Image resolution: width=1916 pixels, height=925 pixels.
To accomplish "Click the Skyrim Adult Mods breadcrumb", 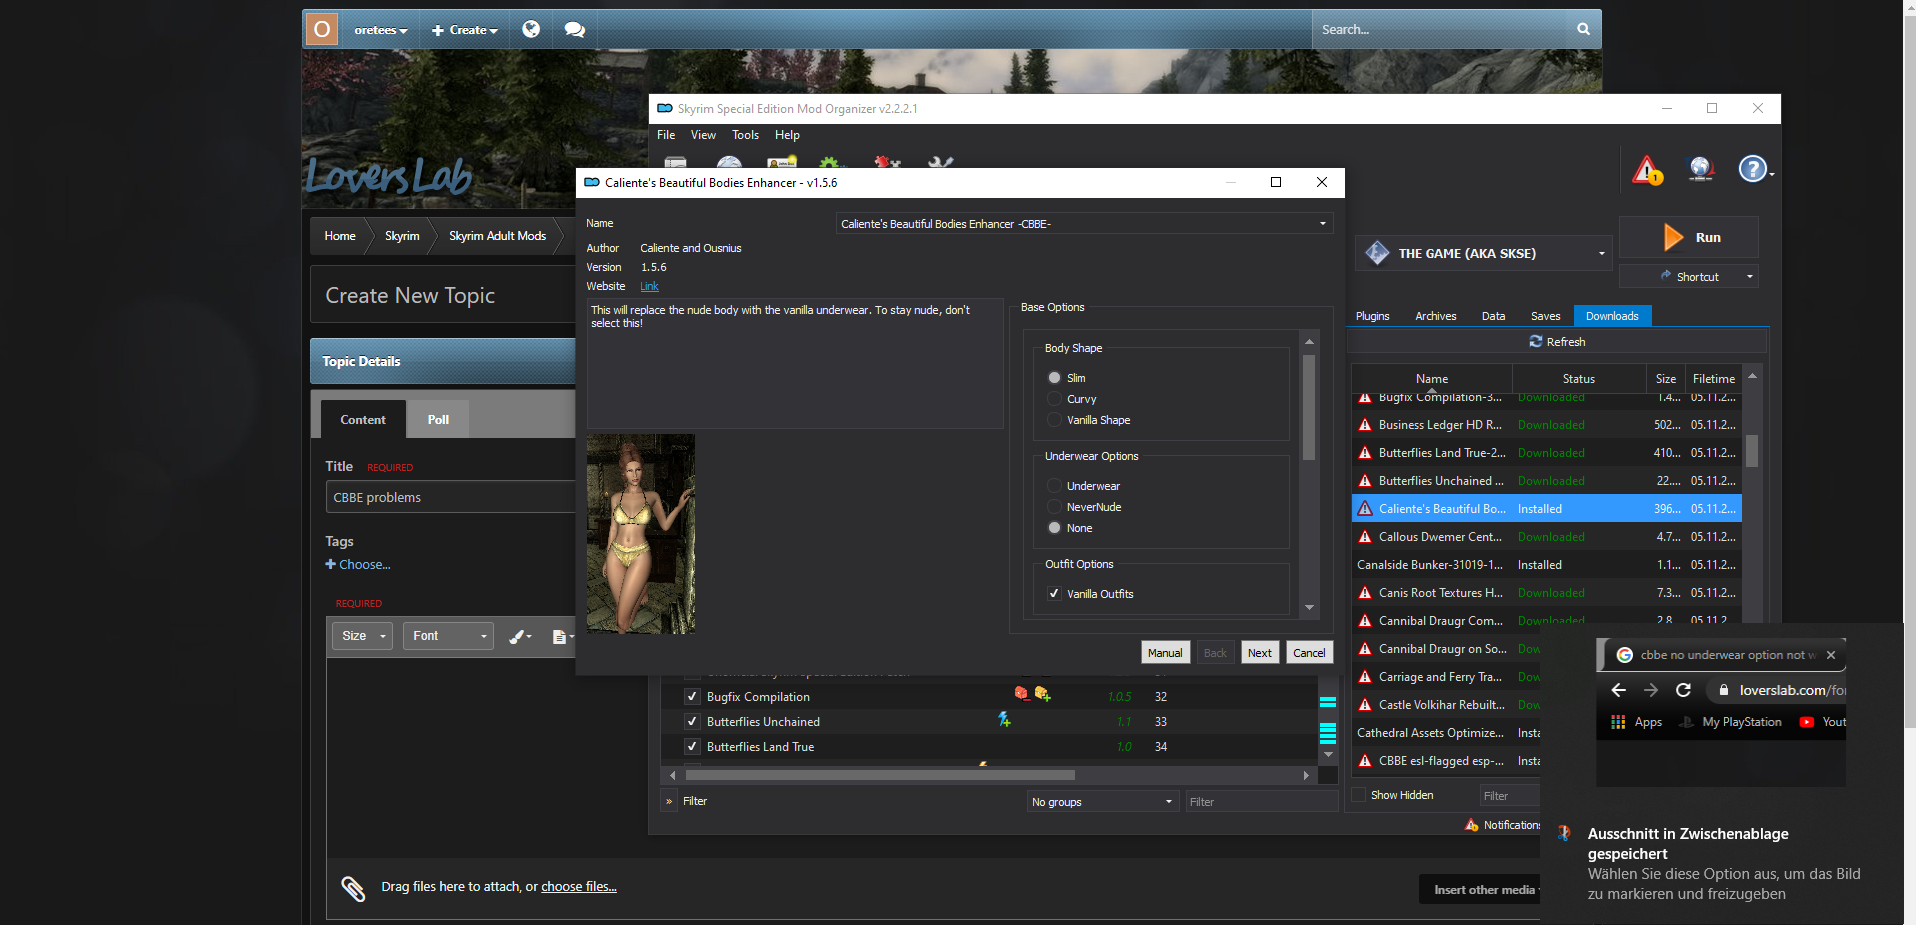I will pos(497,236).
